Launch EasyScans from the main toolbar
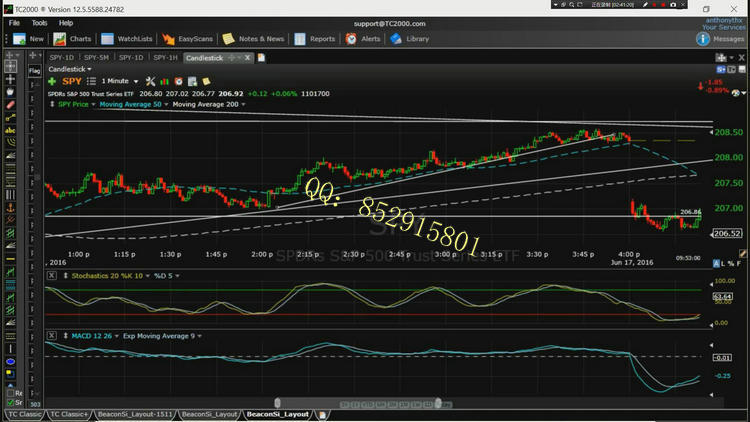 187,39
